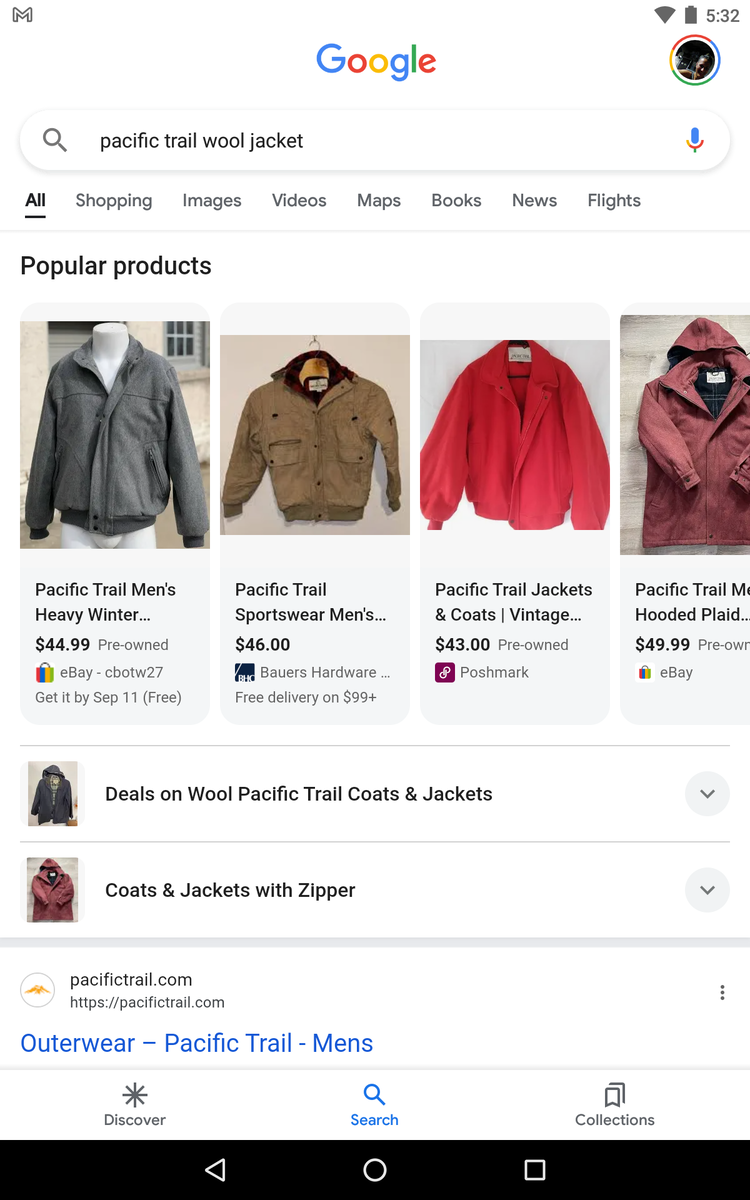750x1200 pixels.
Task: Open Collections from bottom navigation
Action: pyautogui.click(x=614, y=1104)
